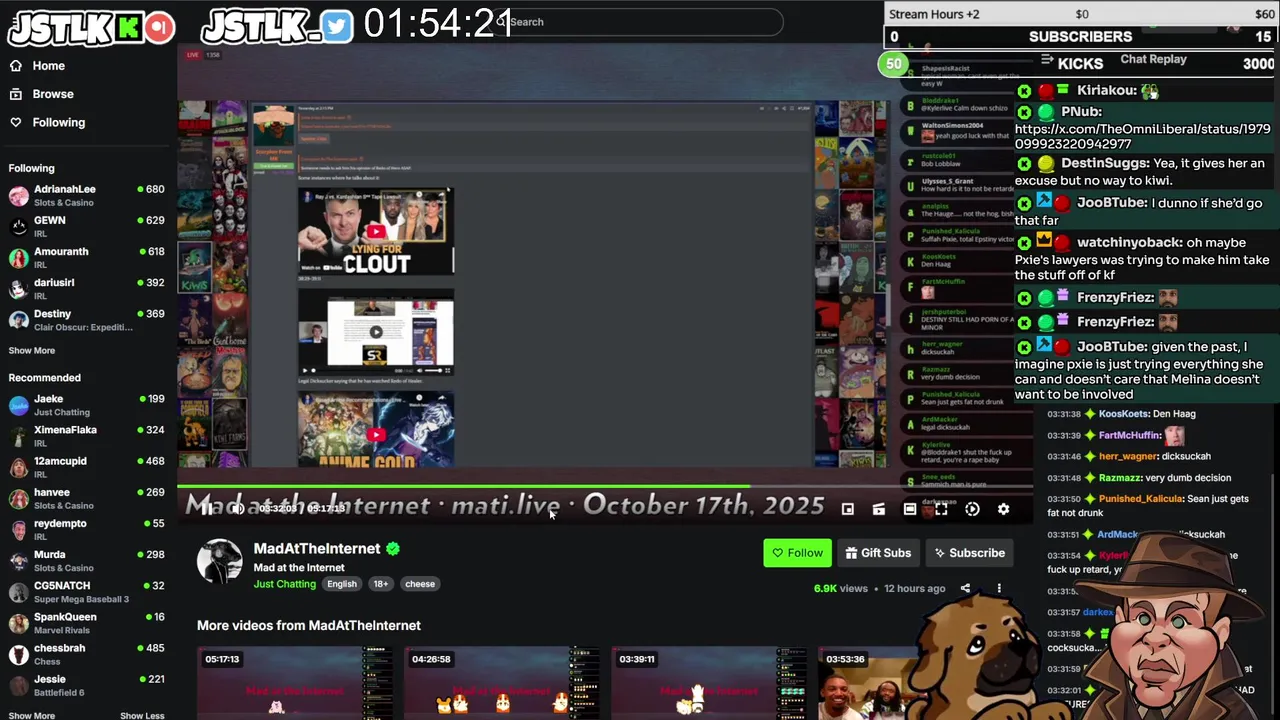Click Kiriakou's green X badge in chat
Image resolution: width=1280 pixels, height=720 pixels.
[x=1024, y=91]
